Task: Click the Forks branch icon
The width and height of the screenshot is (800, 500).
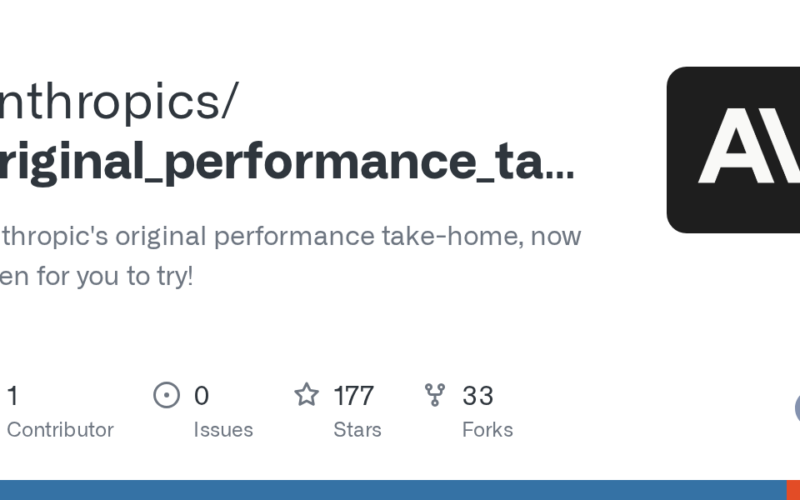Action: point(435,395)
